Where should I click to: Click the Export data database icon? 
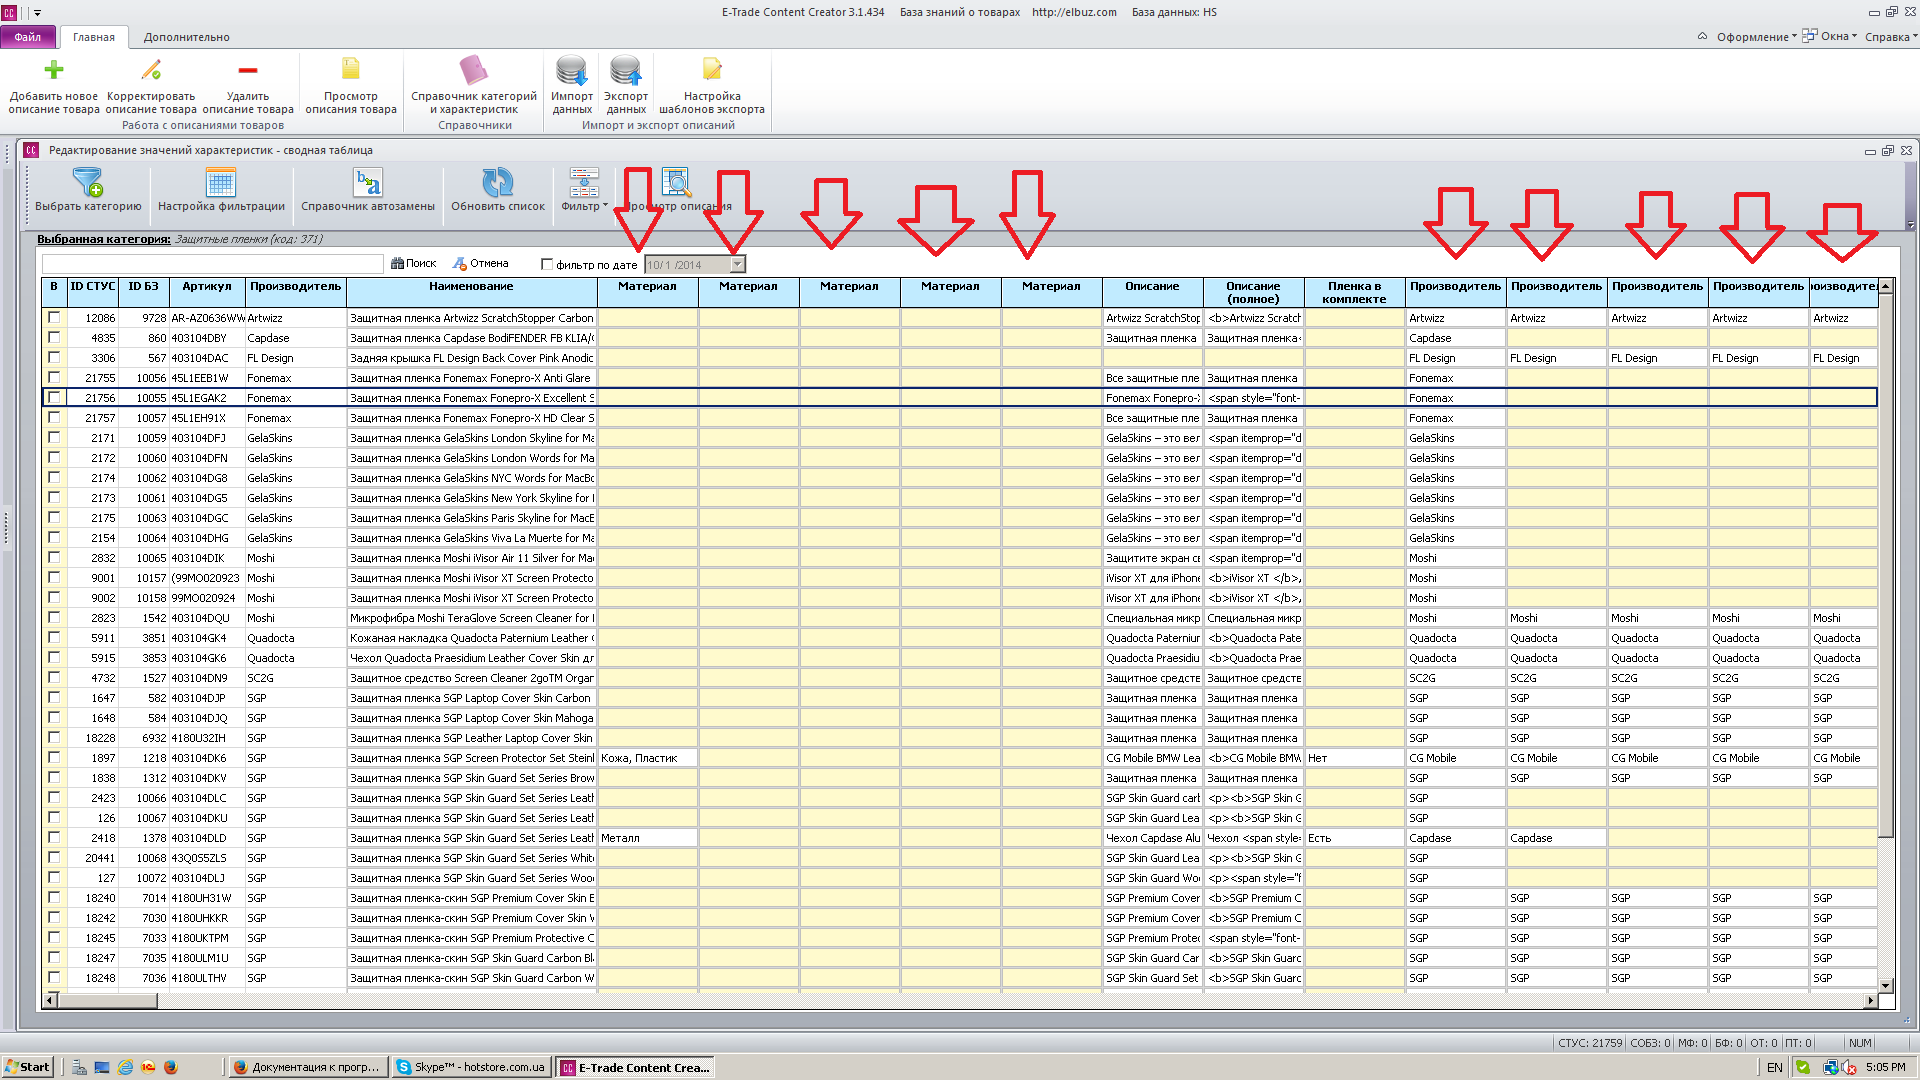click(x=626, y=70)
